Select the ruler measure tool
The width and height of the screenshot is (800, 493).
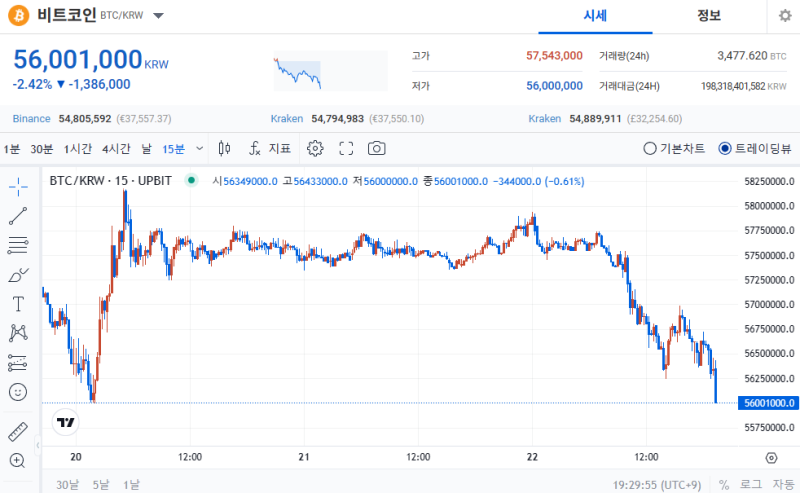(x=18, y=432)
